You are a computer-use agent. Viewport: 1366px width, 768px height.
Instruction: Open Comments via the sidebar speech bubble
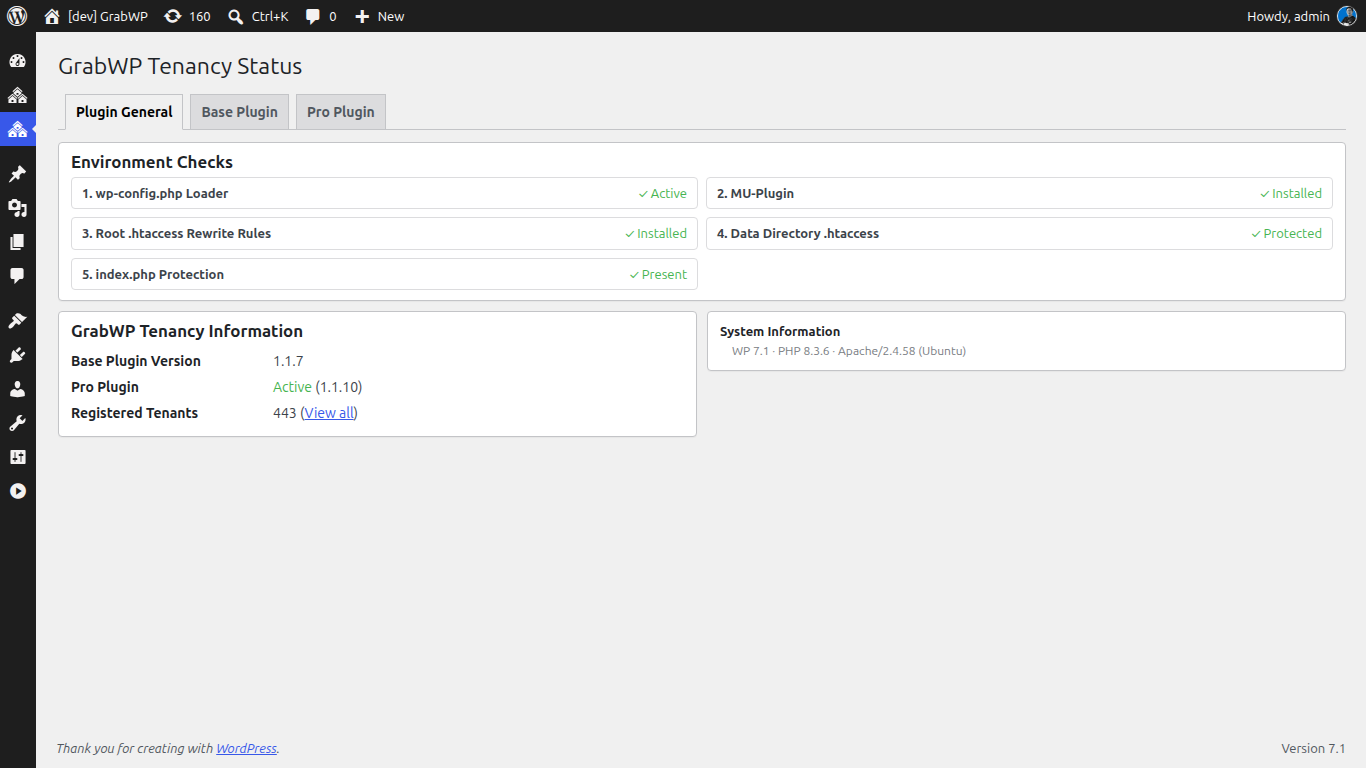[x=17, y=276]
